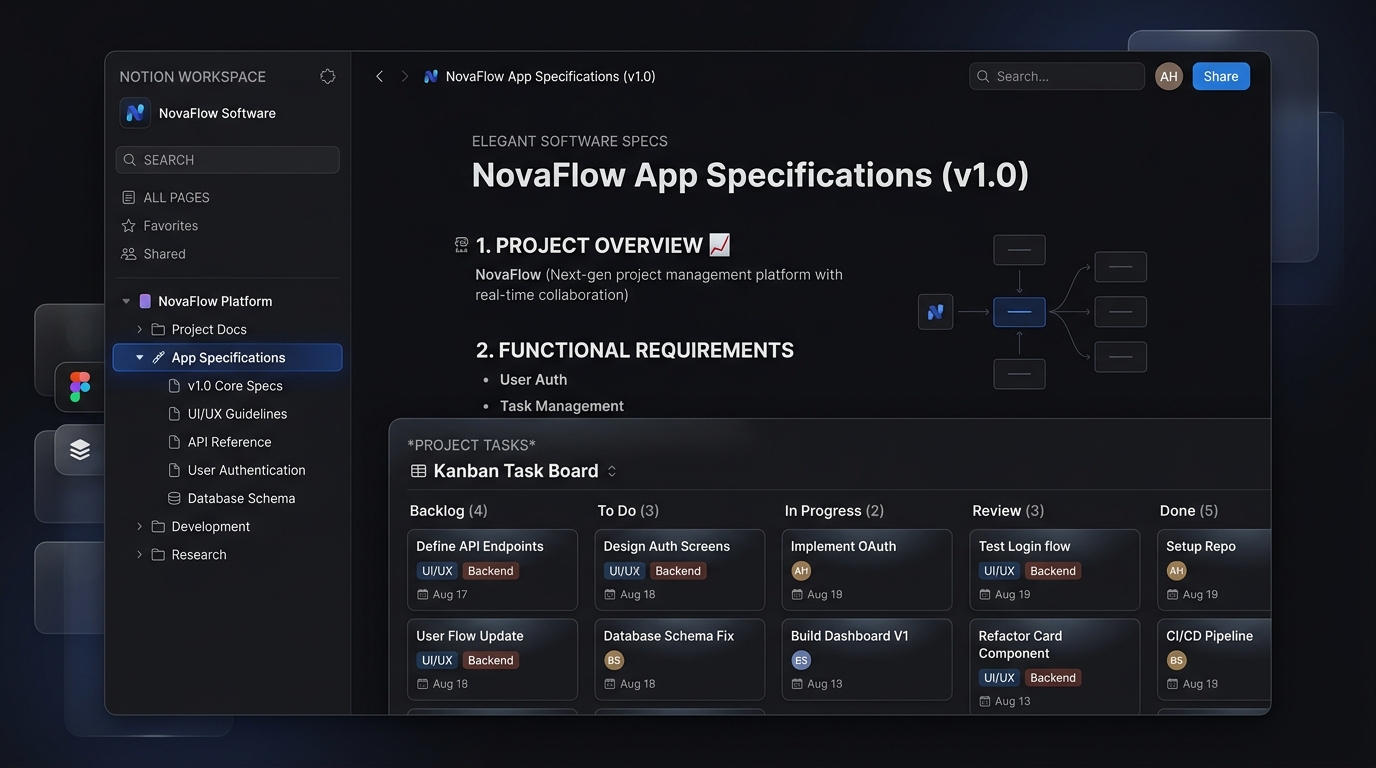Screen dimensions: 1376x768
Task: Open the Refactor Card Component card
Action: click(1055, 666)
